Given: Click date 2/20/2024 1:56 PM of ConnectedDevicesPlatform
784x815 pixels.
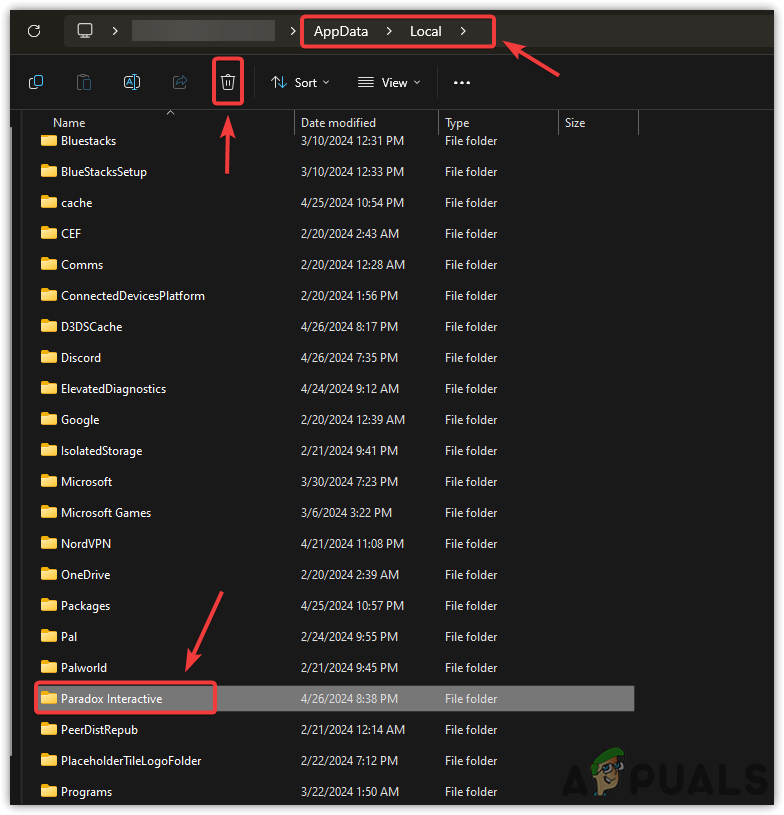Looking at the screenshot, I should pyautogui.click(x=349, y=296).
